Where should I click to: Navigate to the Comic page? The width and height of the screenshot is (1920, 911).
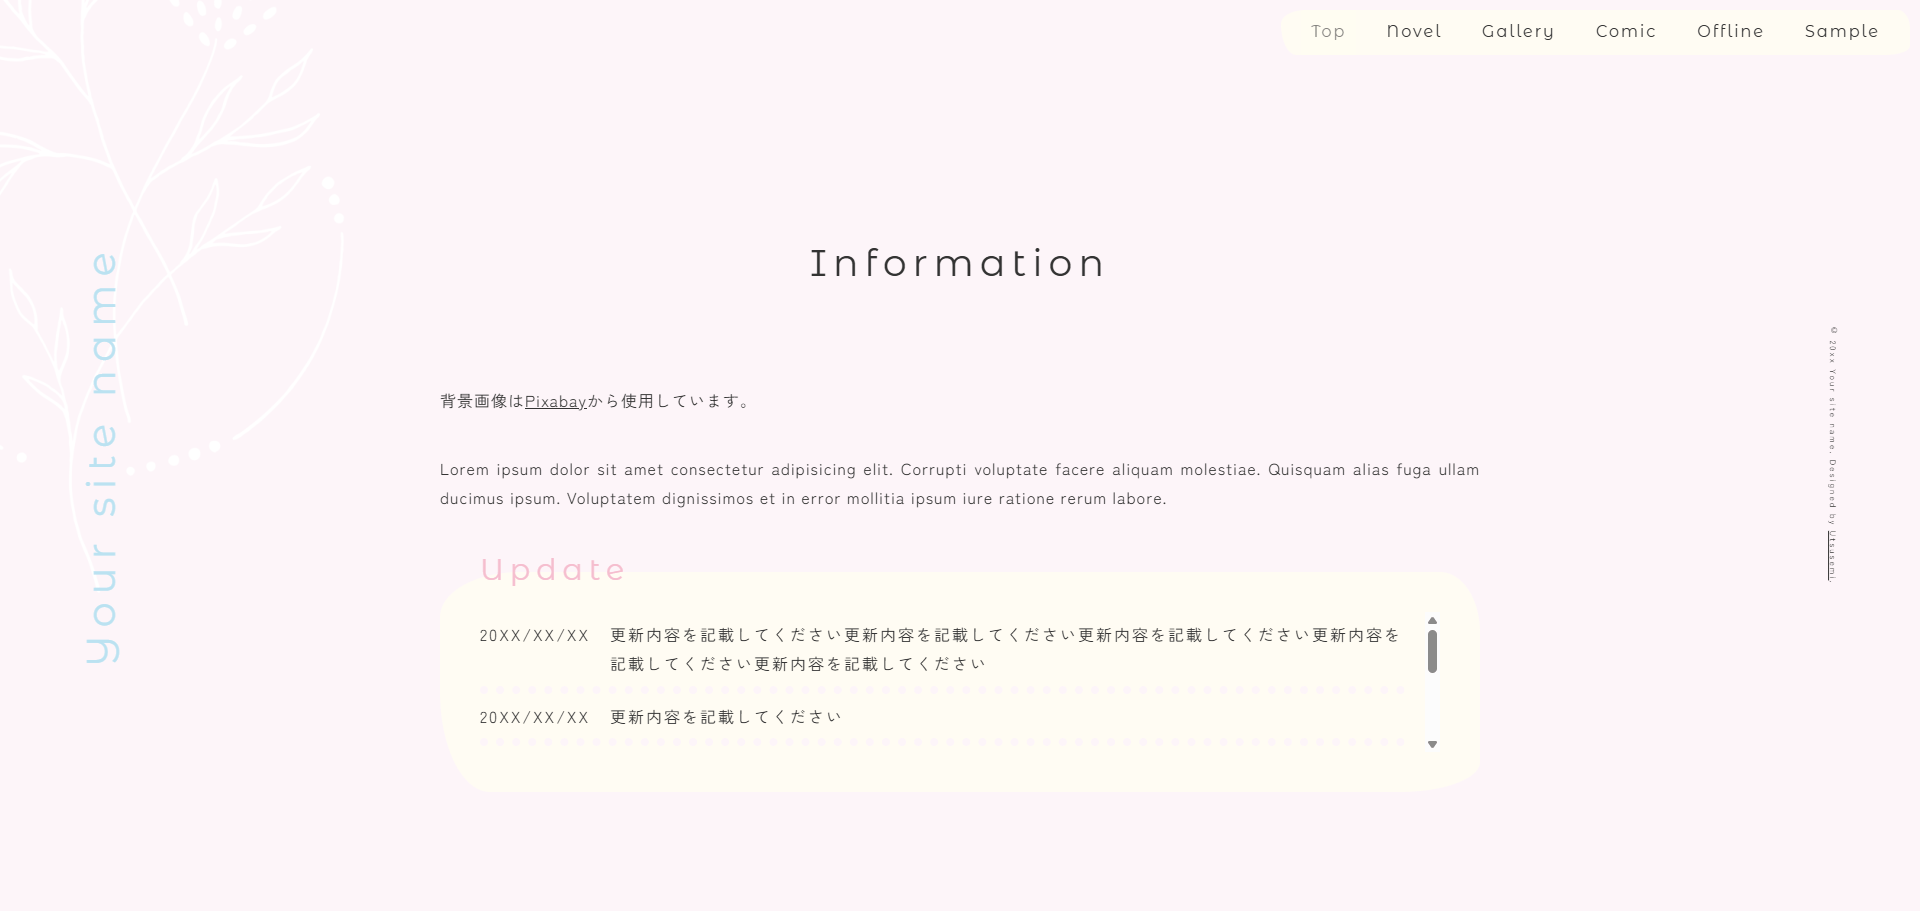click(1625, 32)
